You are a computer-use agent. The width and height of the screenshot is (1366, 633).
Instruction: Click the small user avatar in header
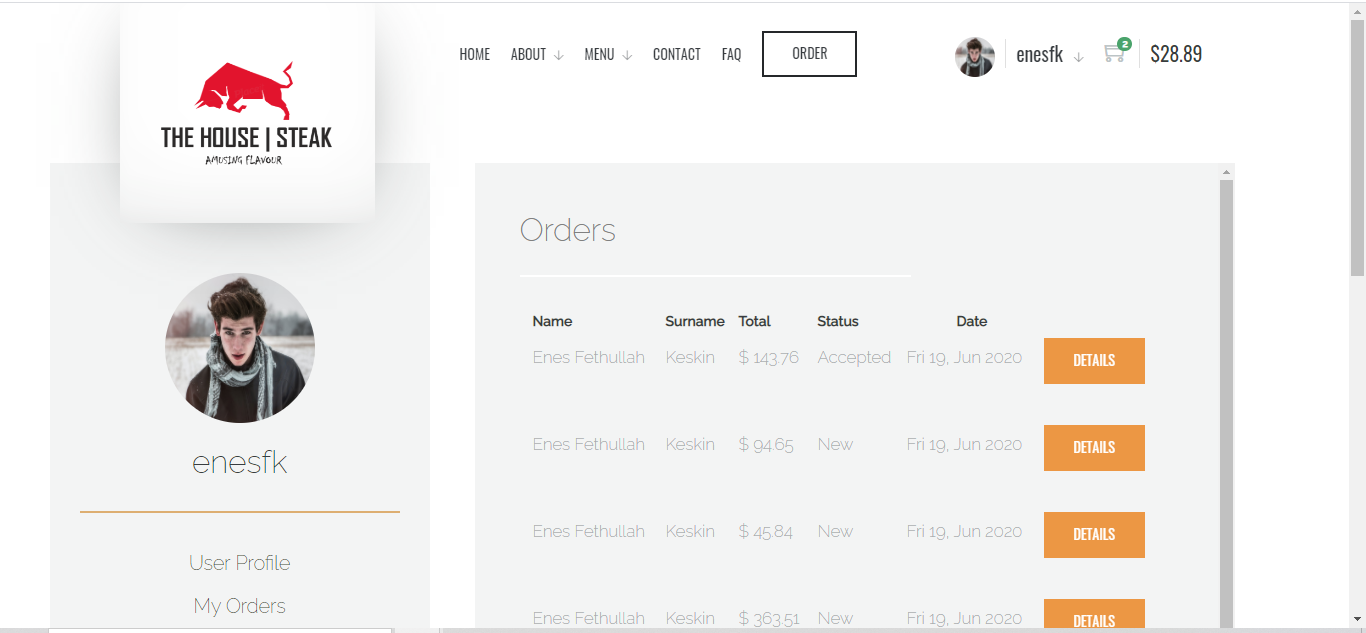[x=974, y=57]
